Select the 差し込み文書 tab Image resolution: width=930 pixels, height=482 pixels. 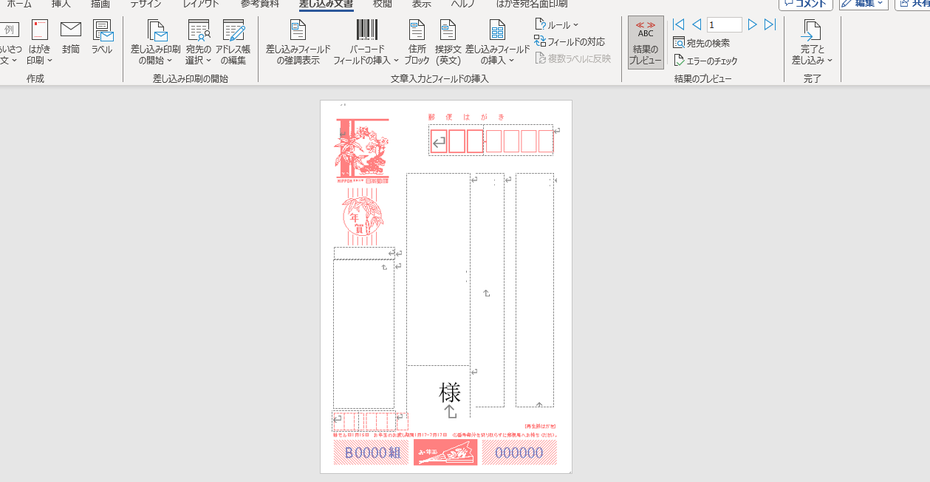pos(326,4)
